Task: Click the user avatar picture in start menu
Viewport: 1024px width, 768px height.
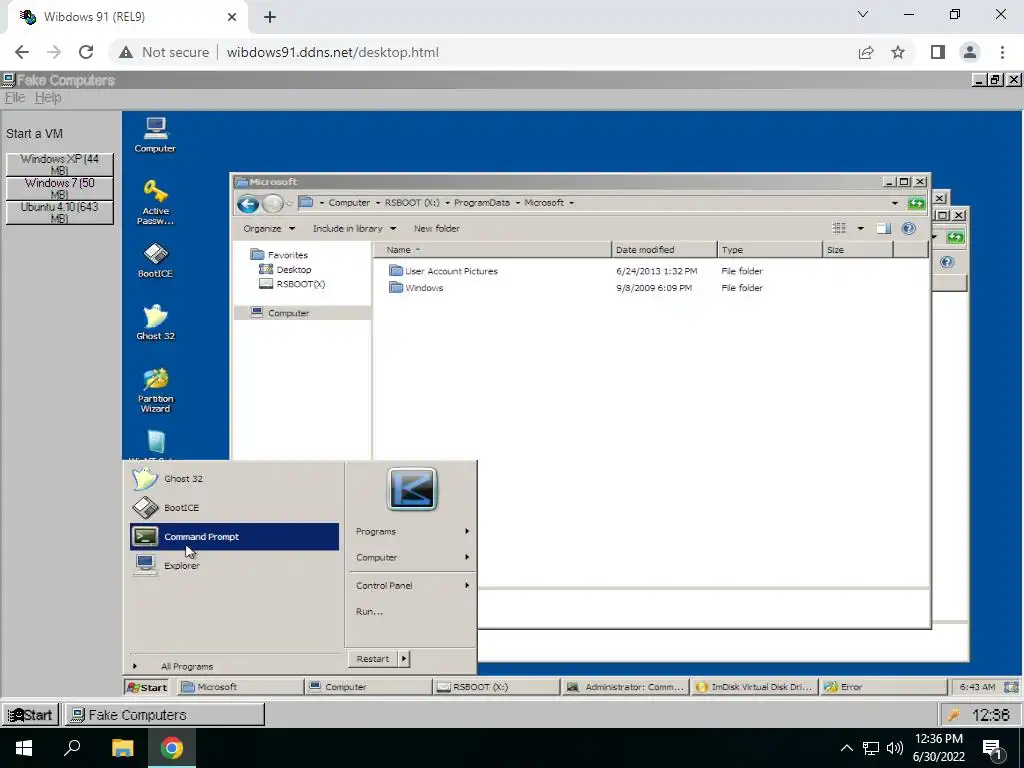Action: 412,488
